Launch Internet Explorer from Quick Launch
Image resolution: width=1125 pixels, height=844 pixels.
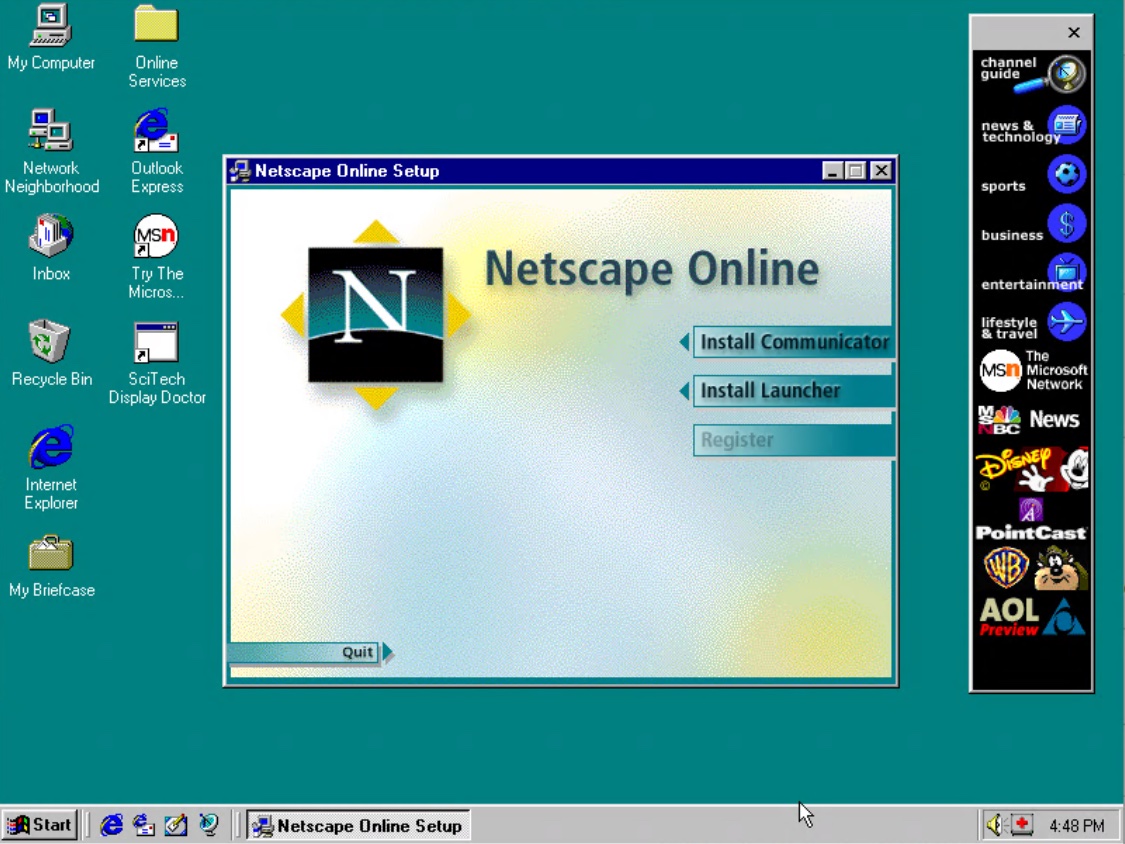pos(111,825)
